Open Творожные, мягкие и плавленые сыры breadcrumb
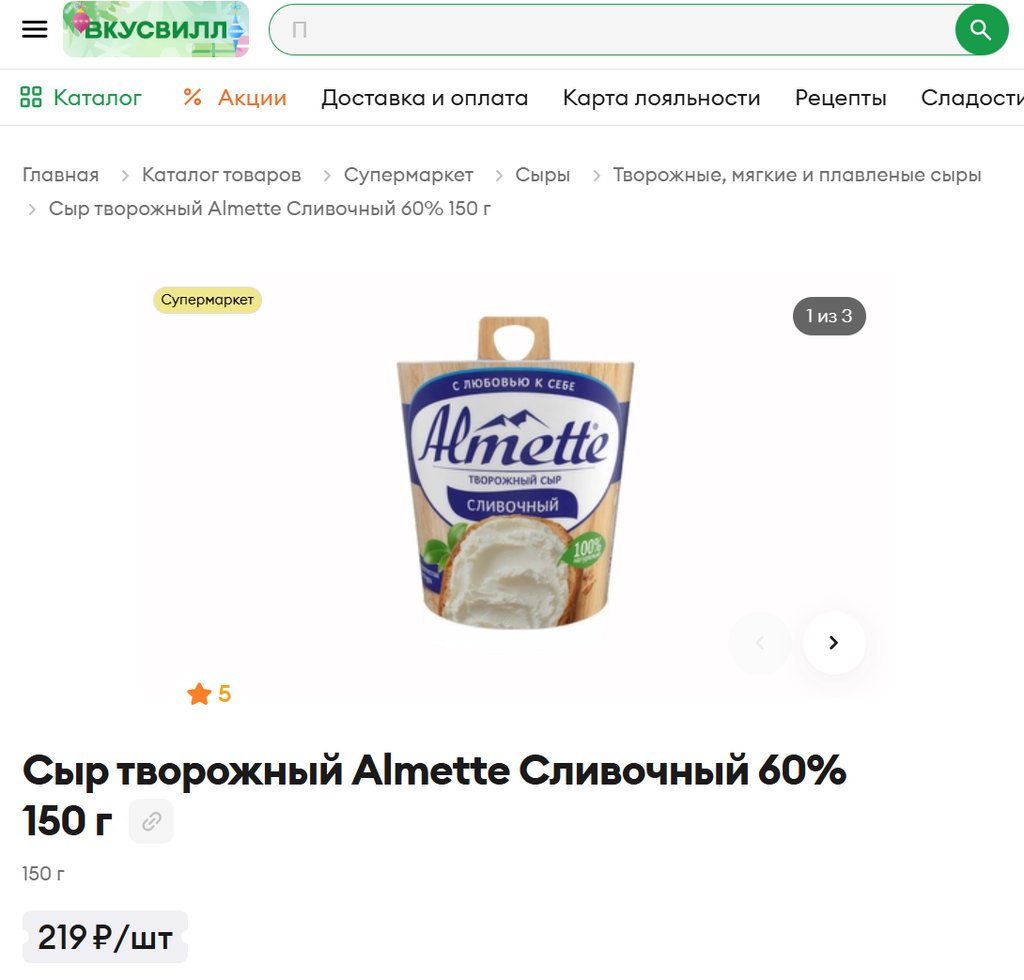Viewport: 1024px width, 980px height. pyautogui.click(x=797, y=175)
